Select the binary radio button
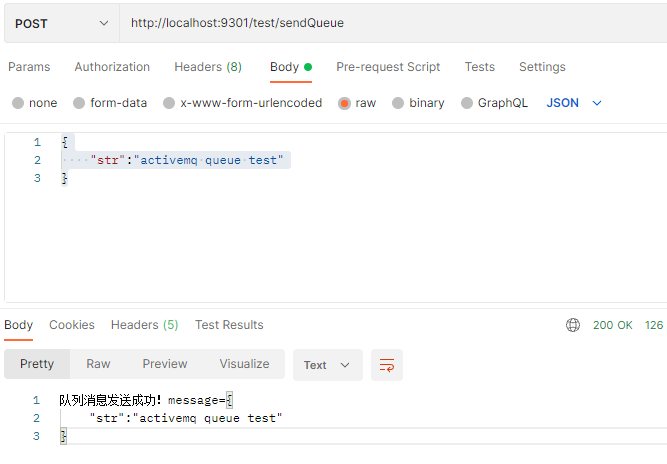The width and height of the screenshot is (667, 464). pyautogui.click(x=399, y=103)
